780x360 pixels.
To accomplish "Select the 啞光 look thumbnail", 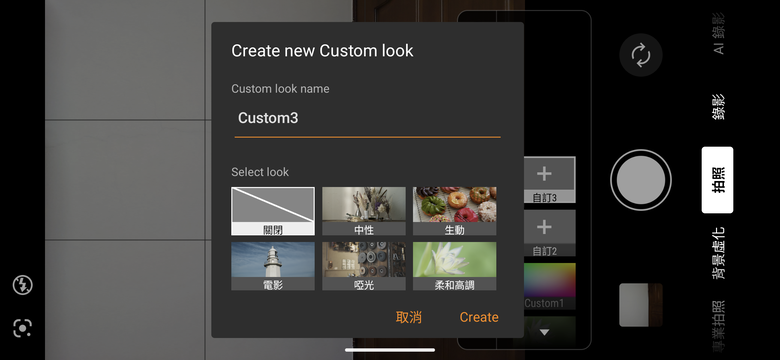I will (x=364, y=266).
